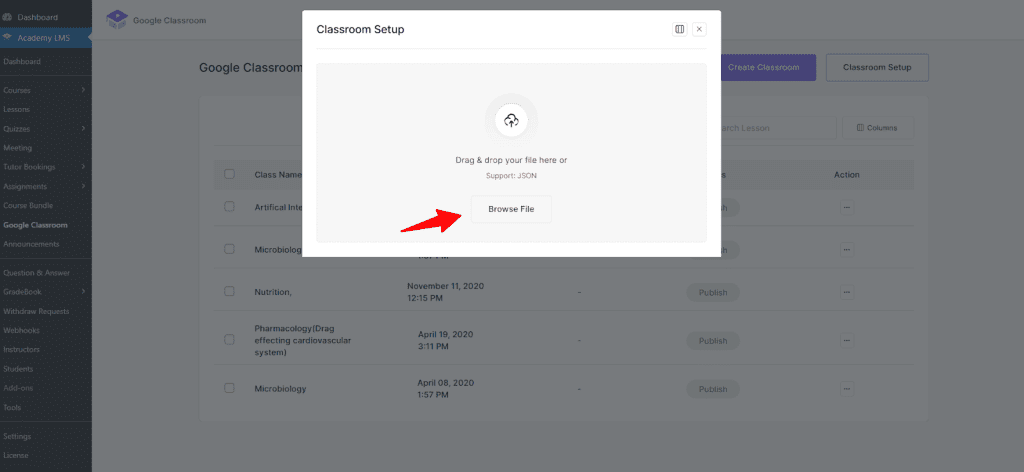The width and height of the screenshot is (1024, 472).
Task: Click the Google Classroom graduation cap logo
Action: (x=117, y=18)
